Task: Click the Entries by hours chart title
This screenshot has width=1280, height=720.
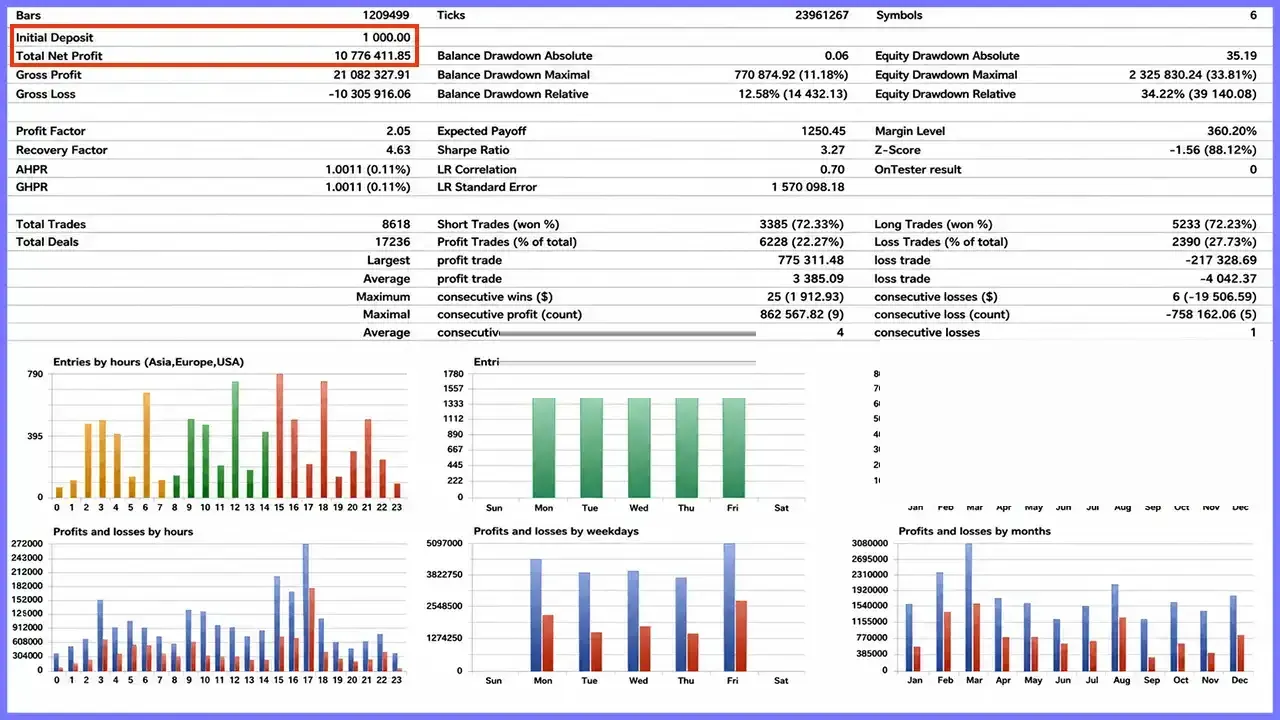Action: coord(148,362)
